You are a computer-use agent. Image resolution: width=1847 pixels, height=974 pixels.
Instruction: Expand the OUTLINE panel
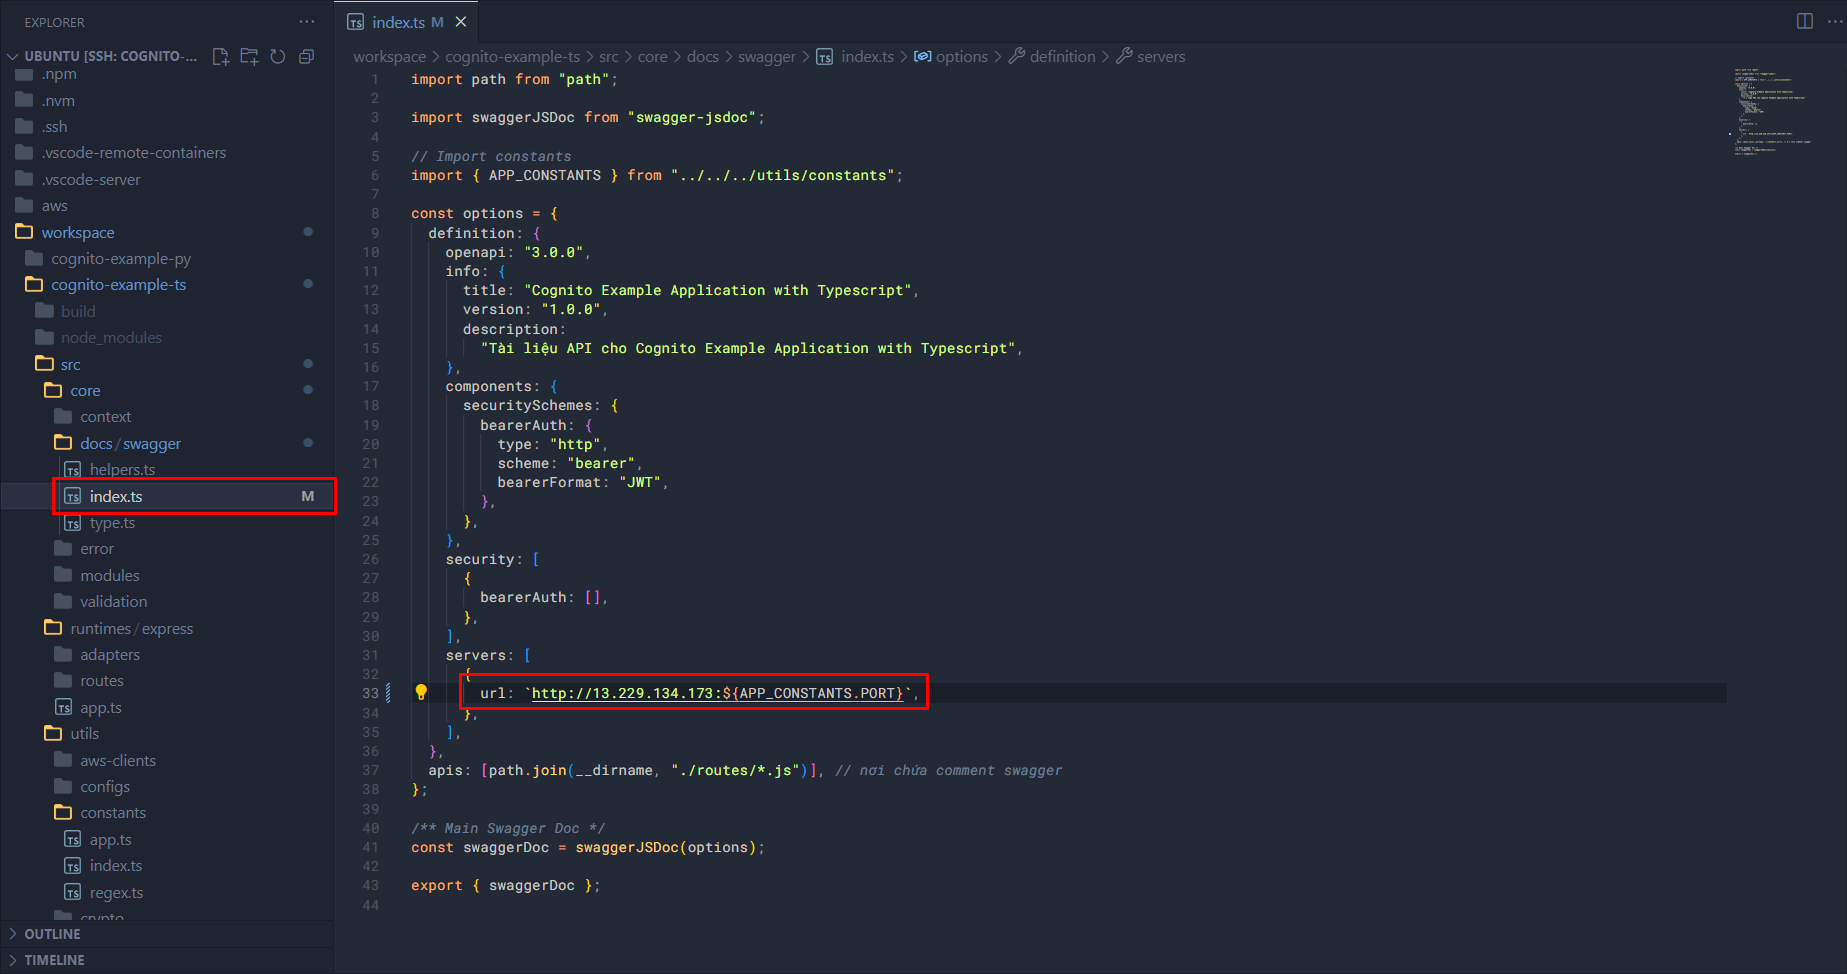[52, 934]
